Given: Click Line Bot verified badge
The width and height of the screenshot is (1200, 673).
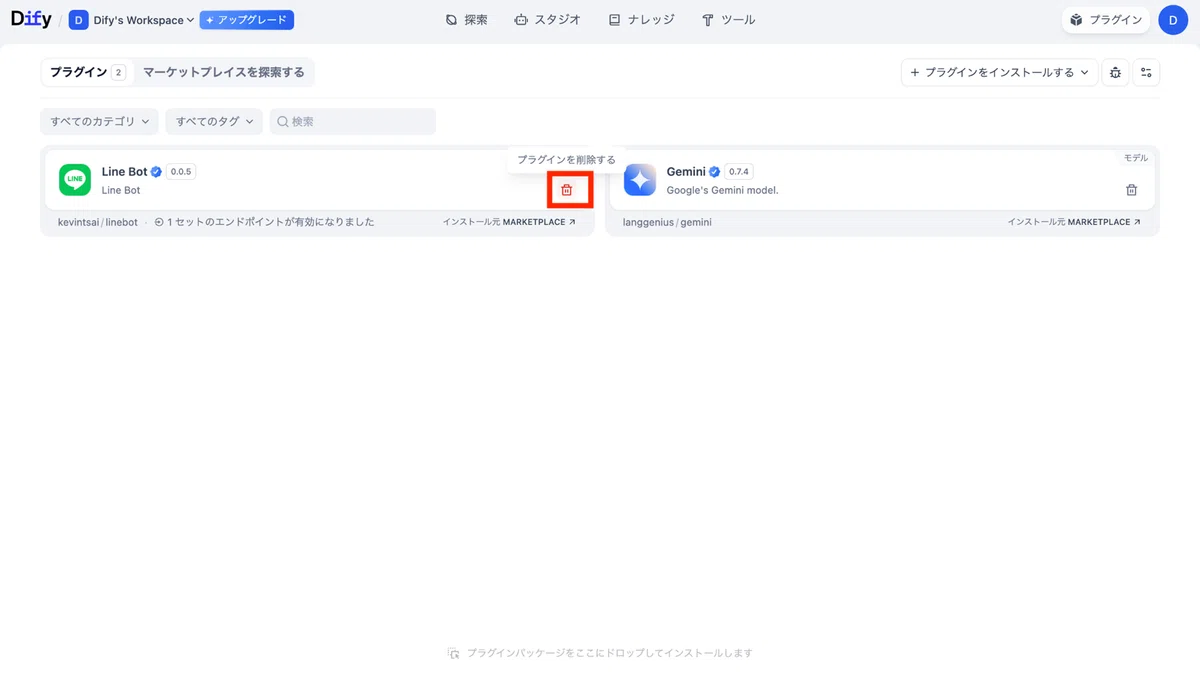Looking at the screenshot, I should coord(156,172).
